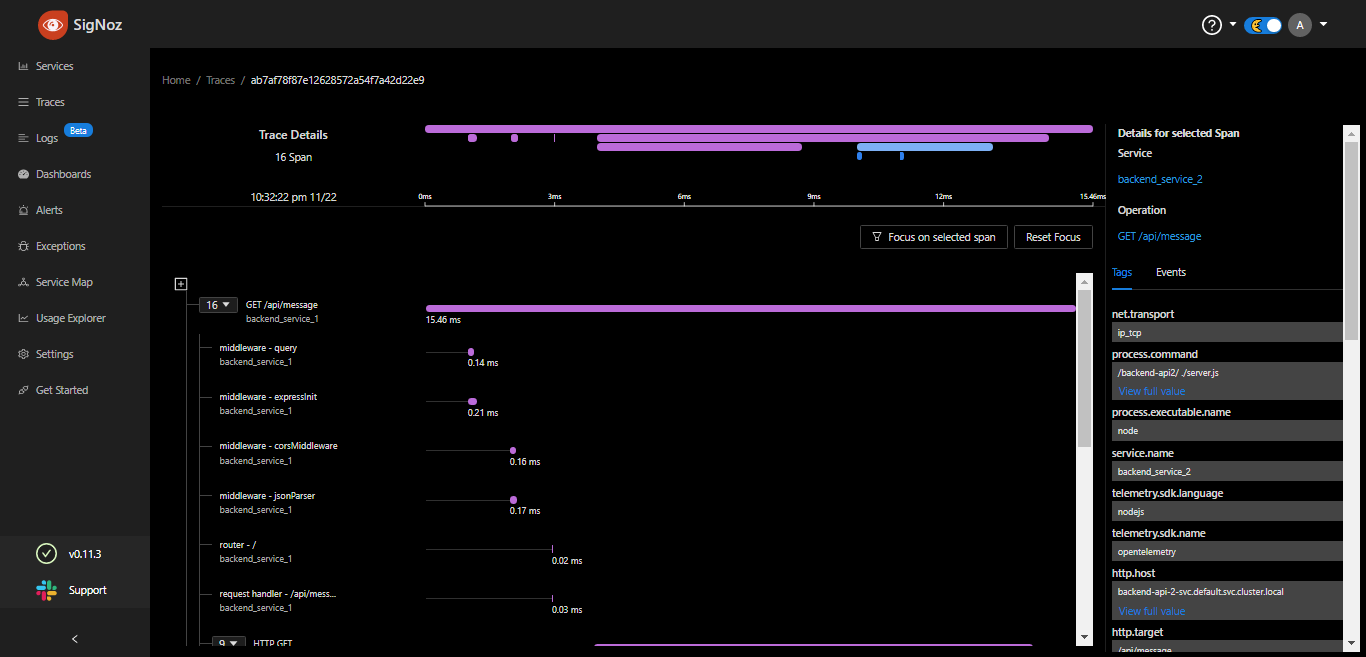
Task: Open the Services sidebar icon
Action: (23, 66)
